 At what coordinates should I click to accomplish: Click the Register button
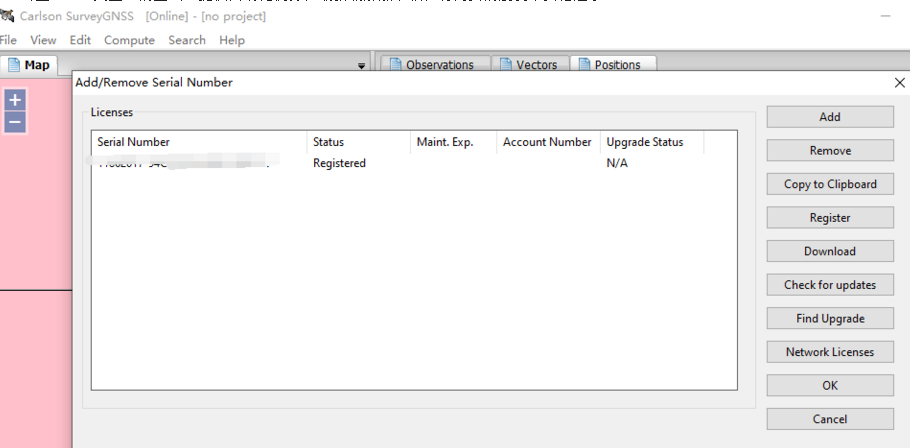coord(830,218)
